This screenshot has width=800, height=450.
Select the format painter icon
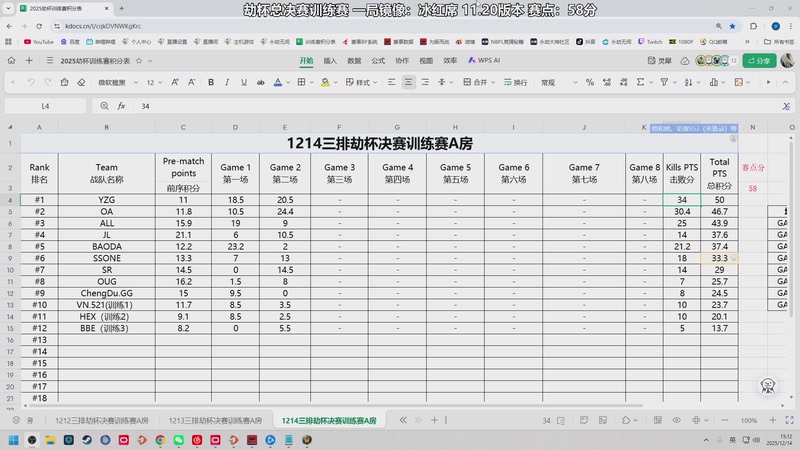click(64, 82)
